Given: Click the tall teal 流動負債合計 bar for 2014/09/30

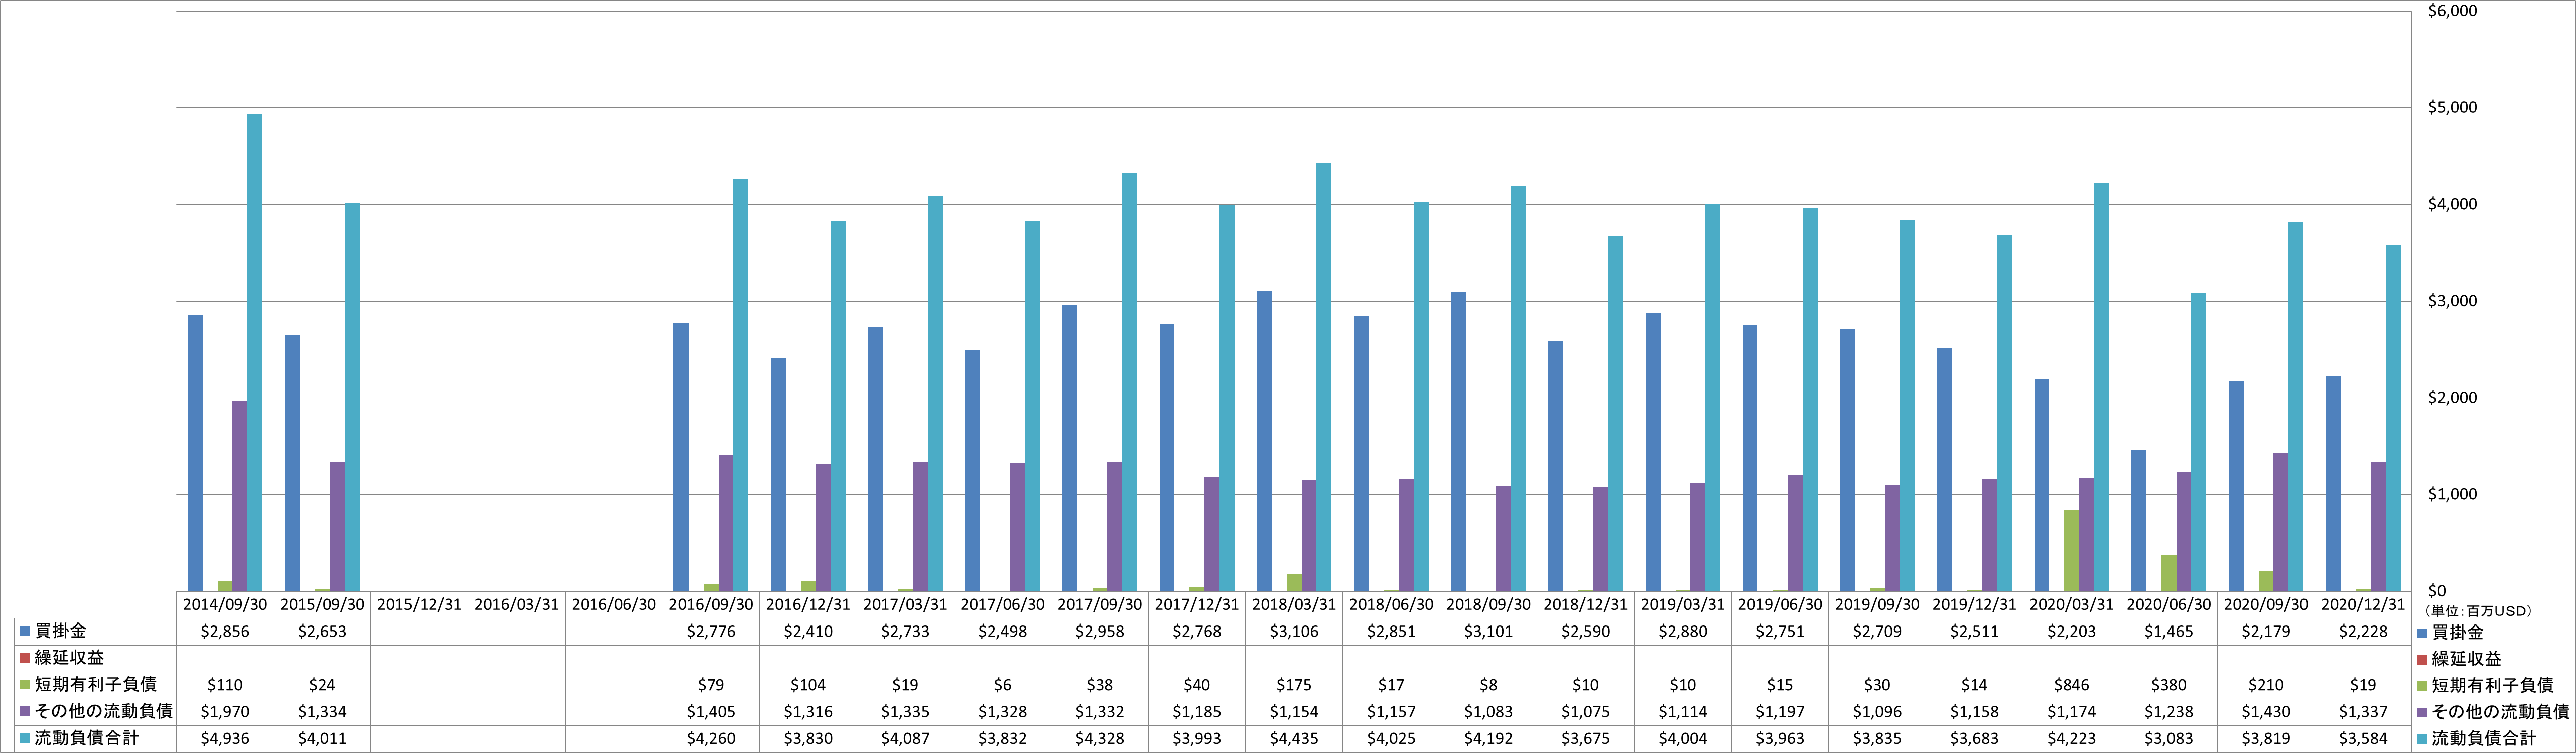Looking at the screenshot, I should [x=255, y=352].
